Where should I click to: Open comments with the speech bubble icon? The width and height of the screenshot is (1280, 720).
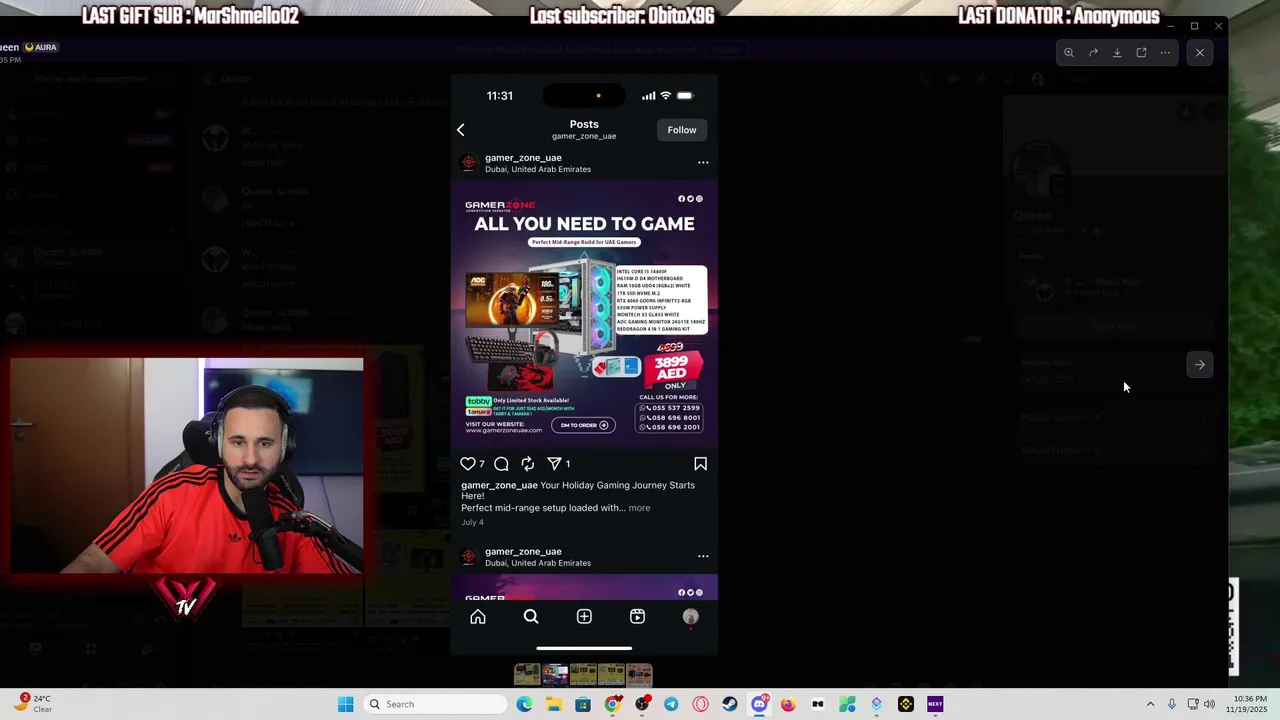(502, 464)
